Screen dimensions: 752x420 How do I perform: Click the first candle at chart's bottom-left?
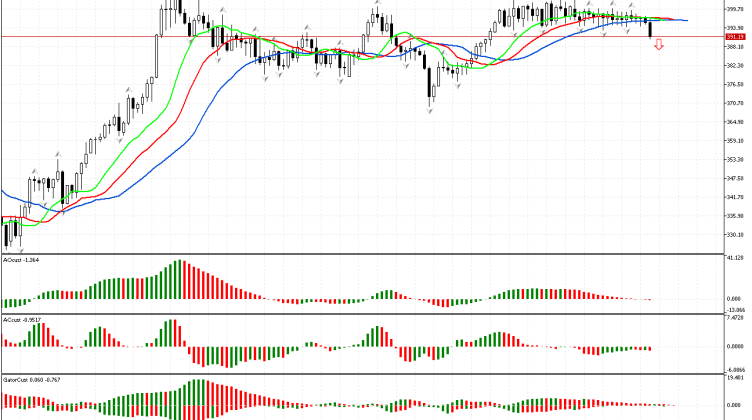(x=7, y=234)
